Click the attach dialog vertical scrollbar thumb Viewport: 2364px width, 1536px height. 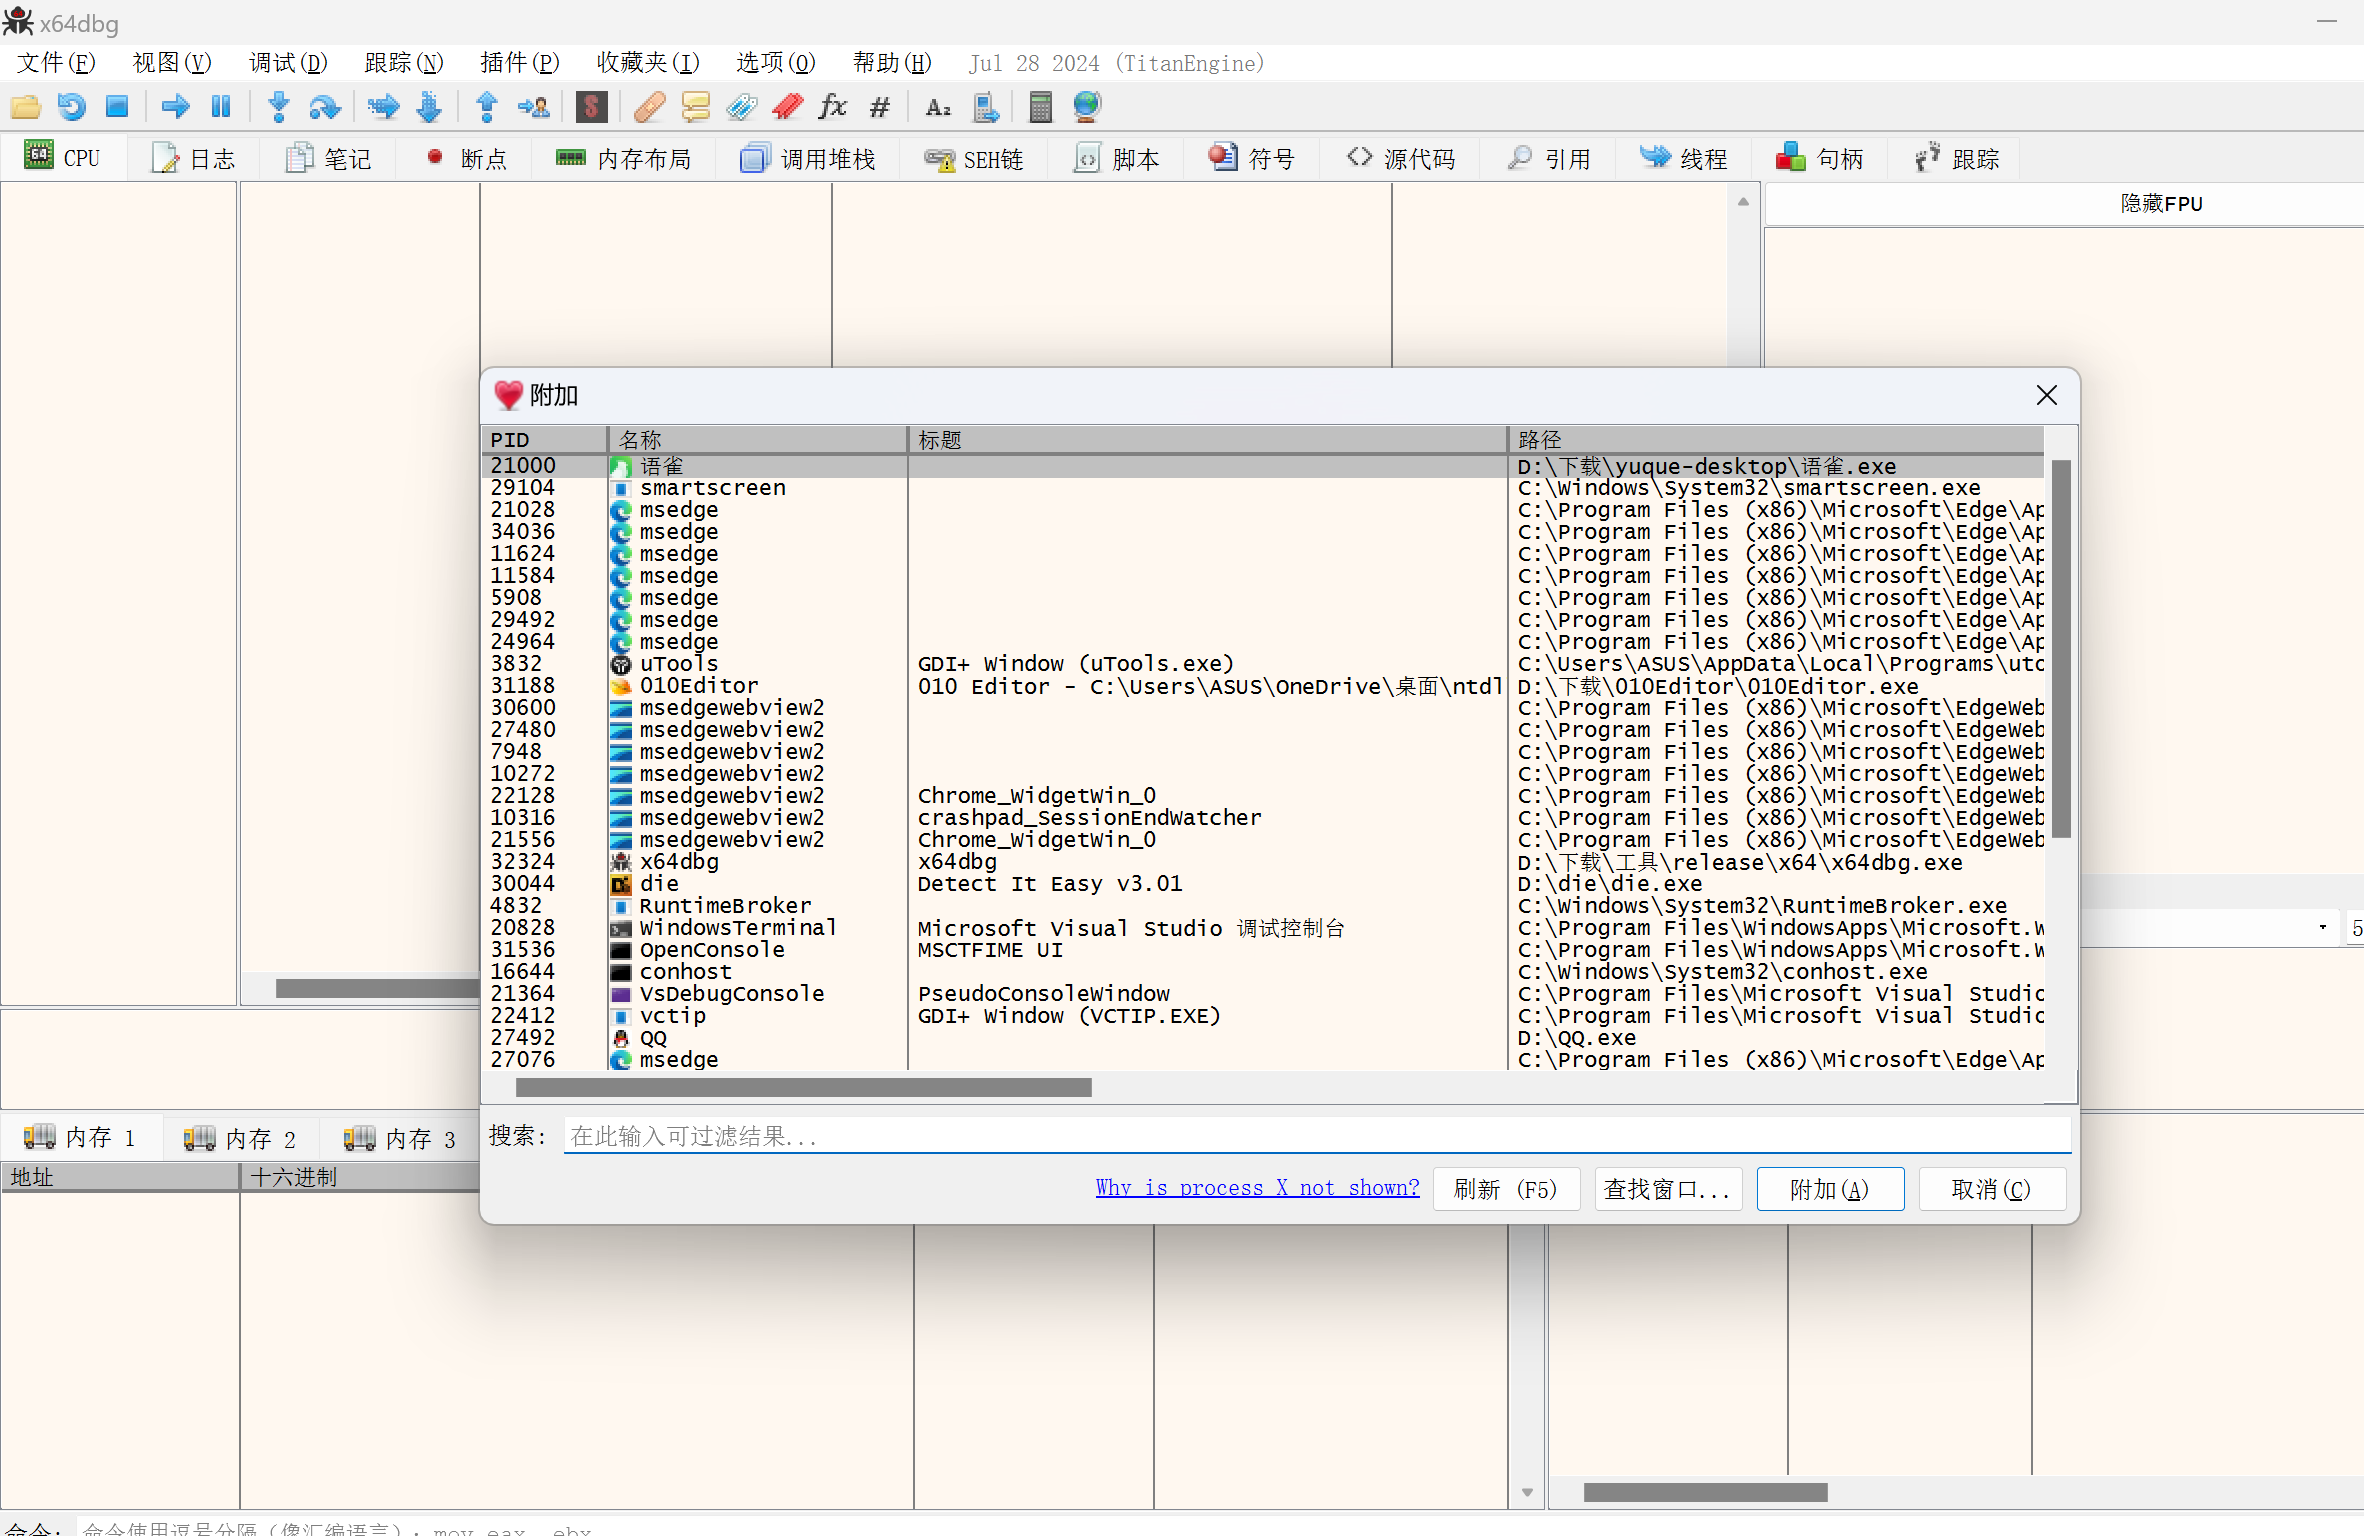(x=2061, y=648)
